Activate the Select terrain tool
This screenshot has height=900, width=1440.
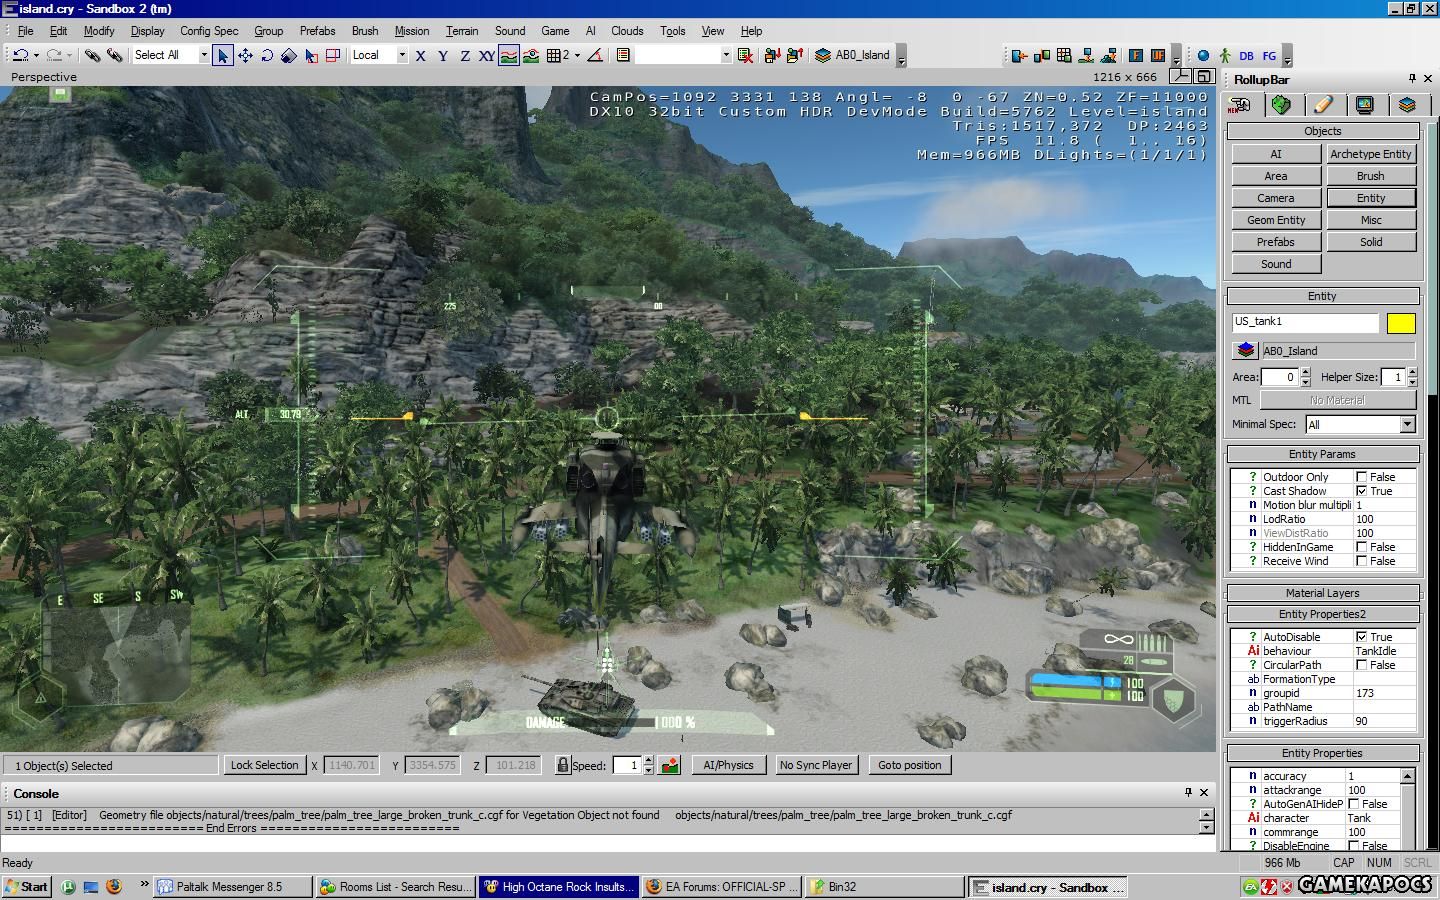[x=311, y=55]
